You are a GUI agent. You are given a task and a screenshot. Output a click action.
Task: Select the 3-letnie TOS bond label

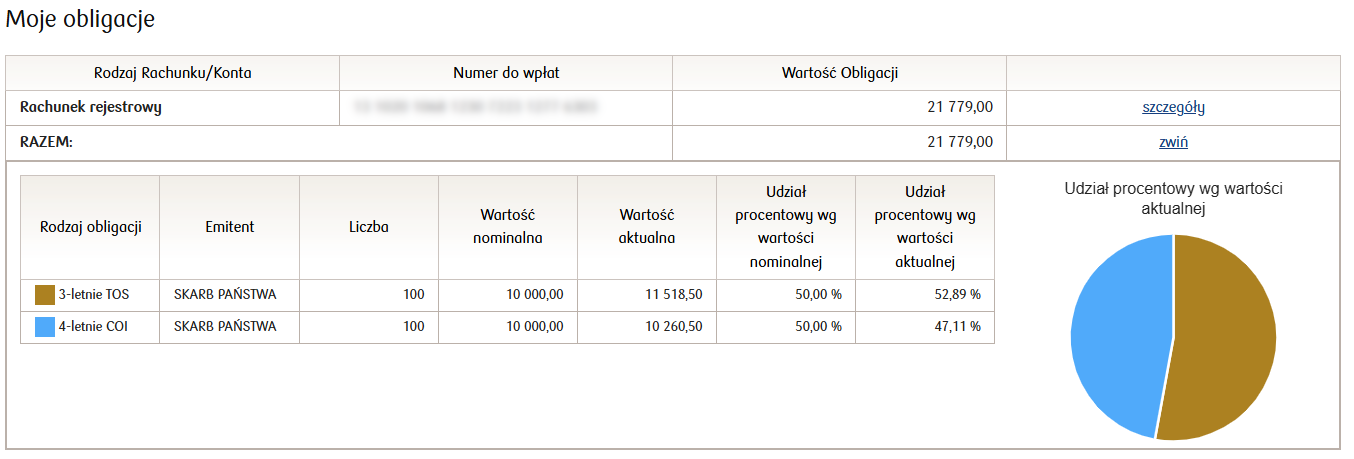[x=94, y=295]
